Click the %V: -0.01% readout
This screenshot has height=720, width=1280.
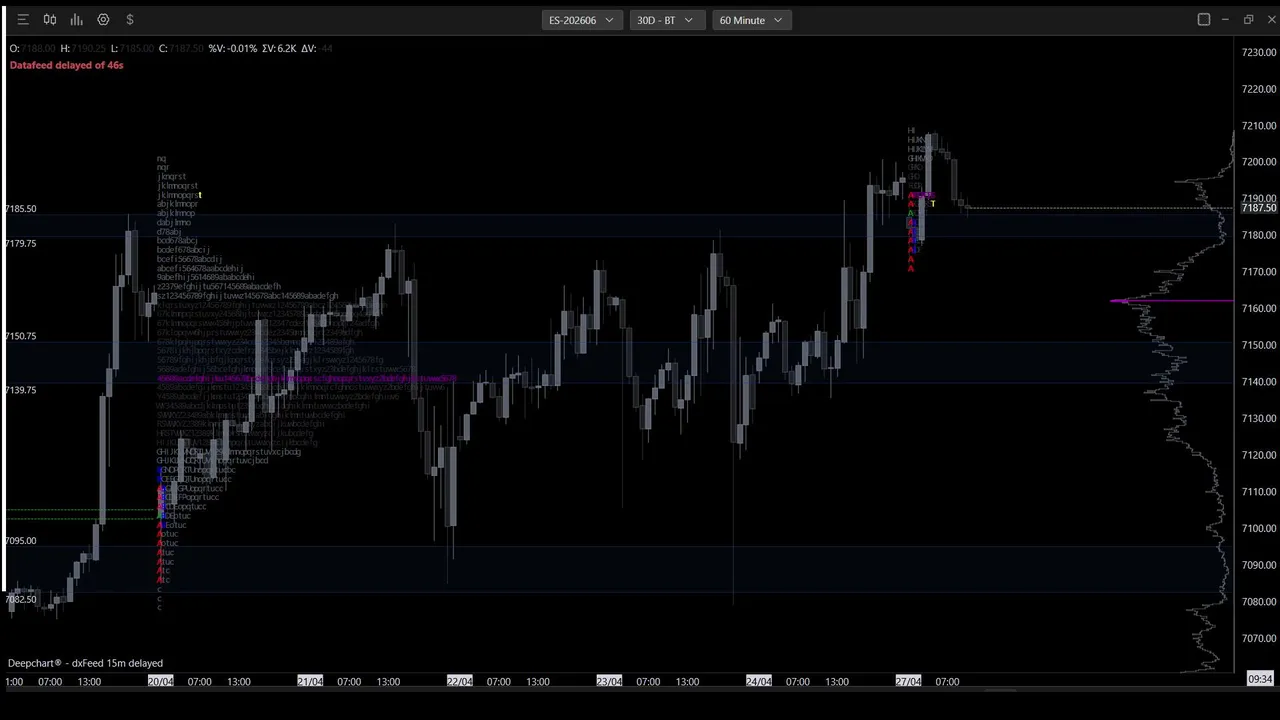click(x=233, y=48)
